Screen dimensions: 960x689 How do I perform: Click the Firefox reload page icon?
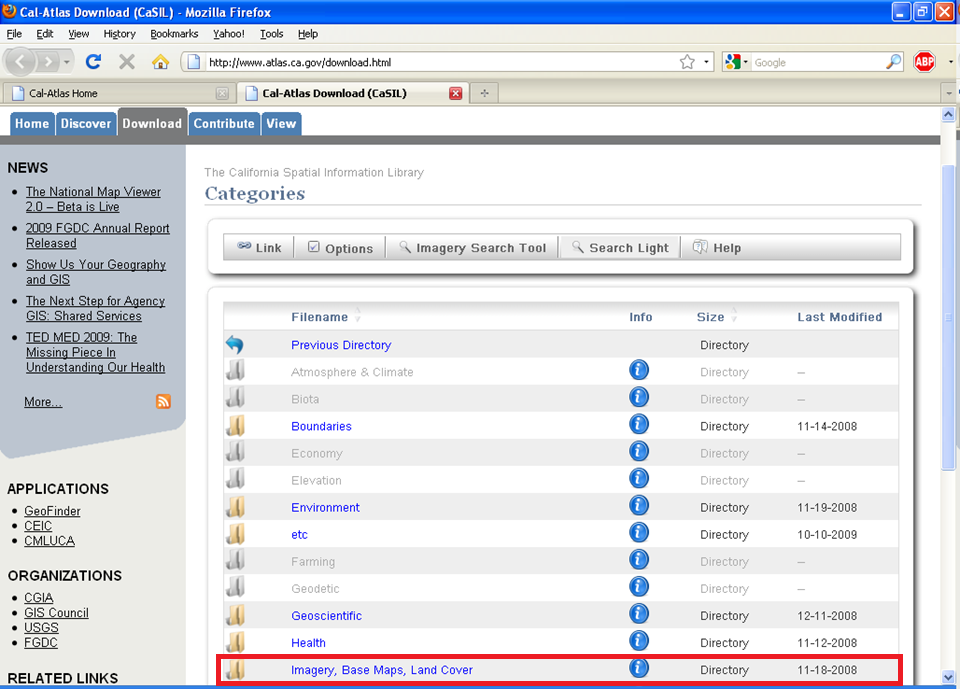click(94, 62)
